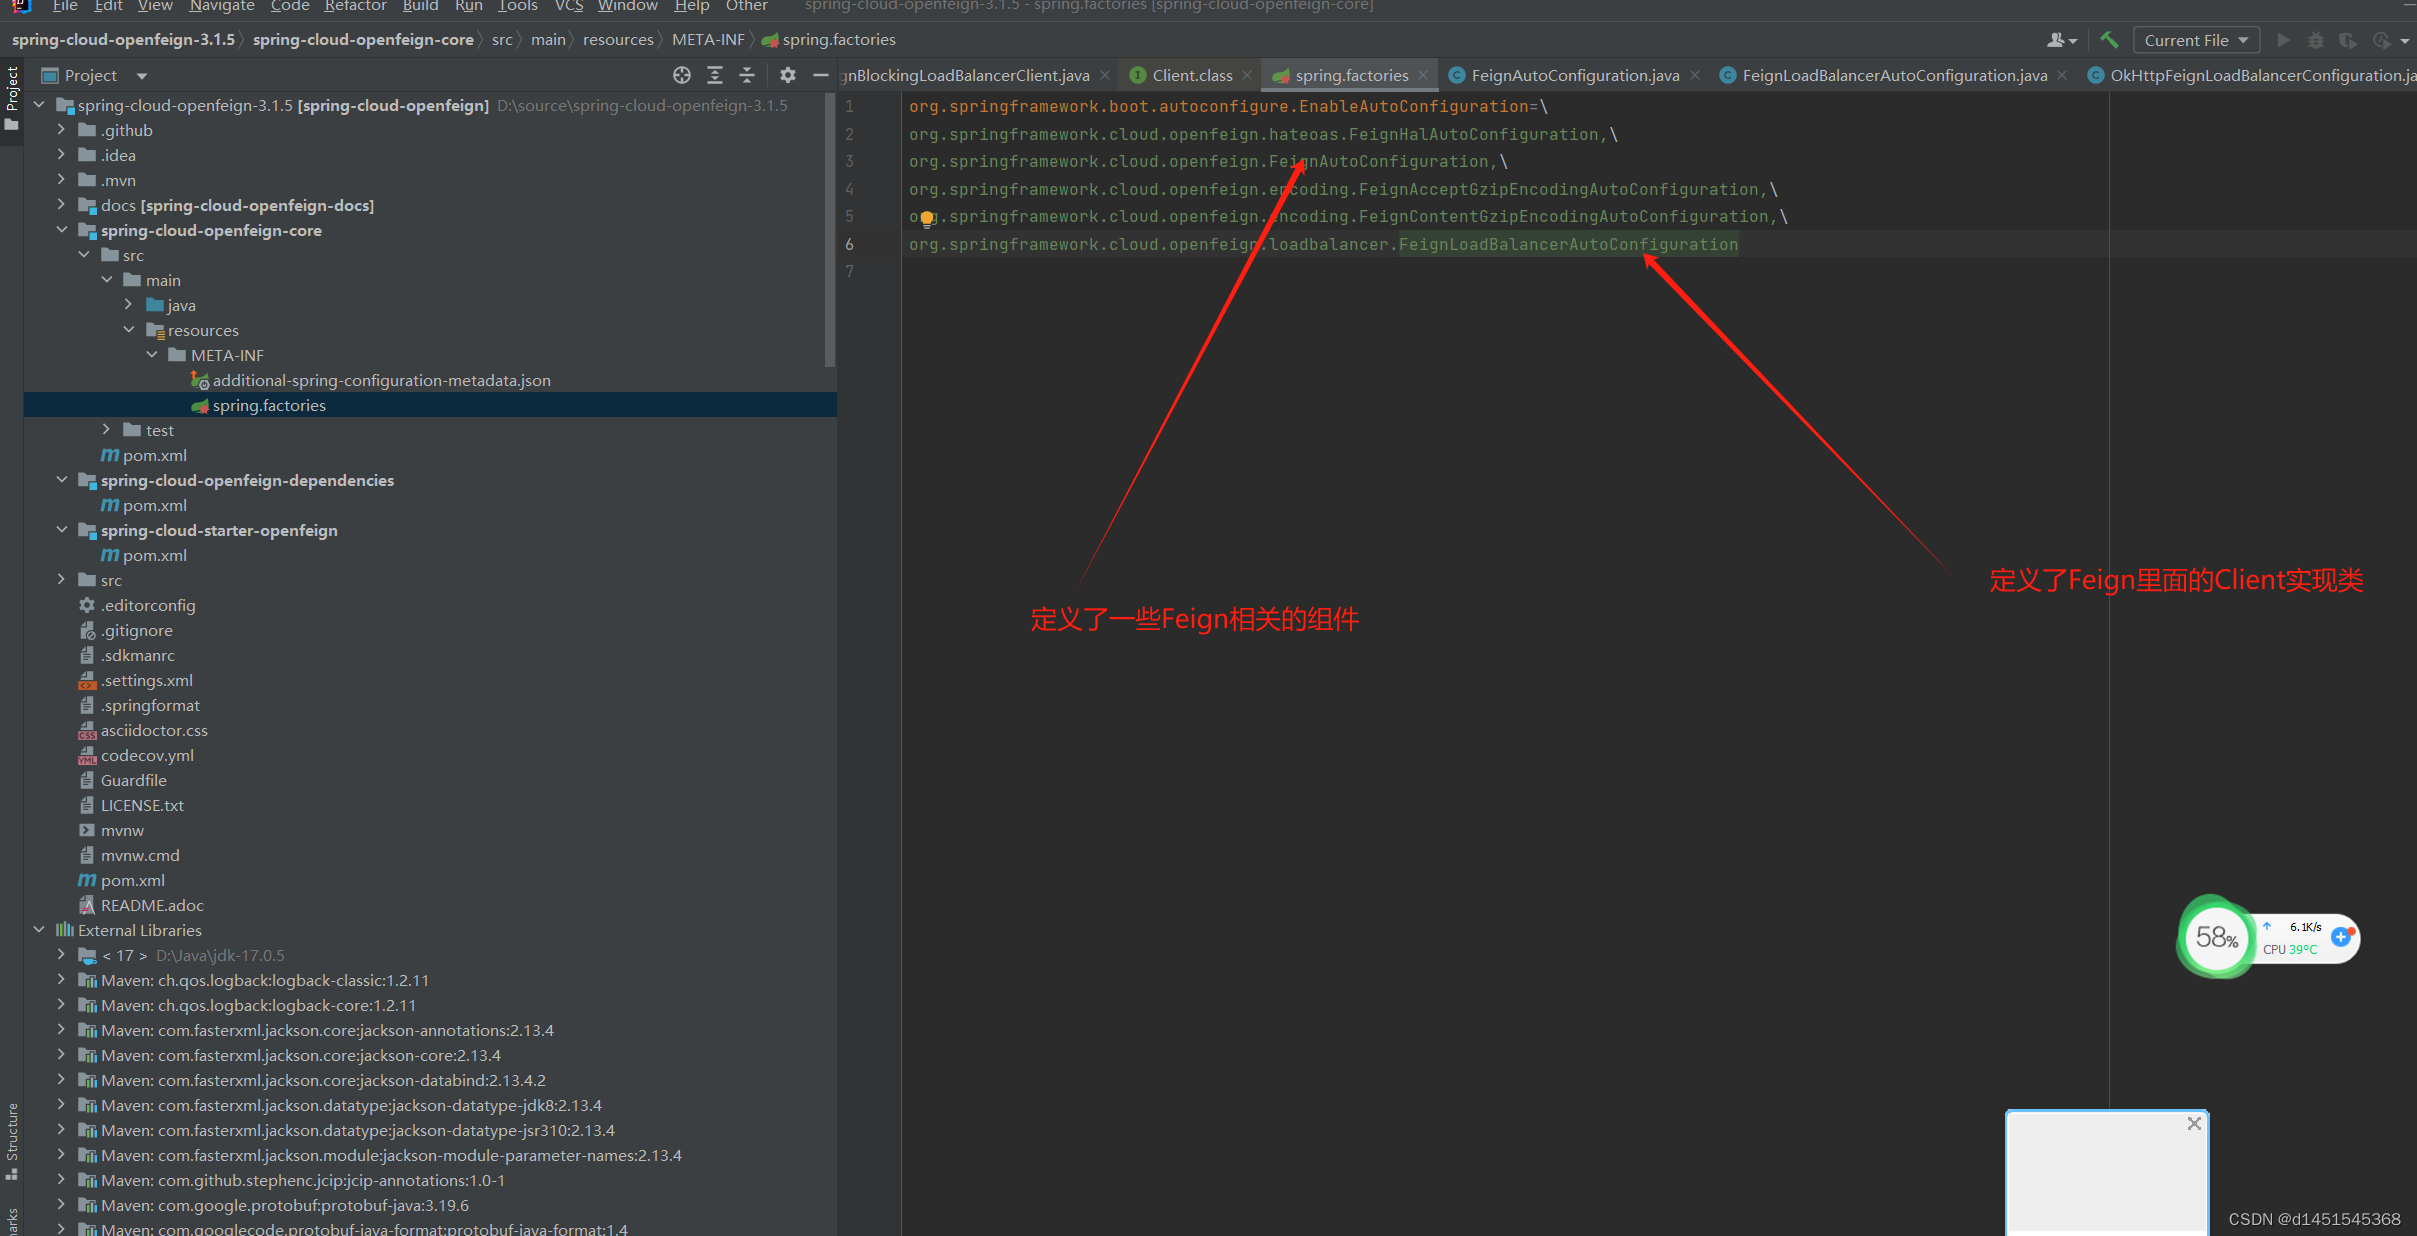
Task: Switch to FeignAutoConfiguration.java tab
Action: click(1574, 75)
